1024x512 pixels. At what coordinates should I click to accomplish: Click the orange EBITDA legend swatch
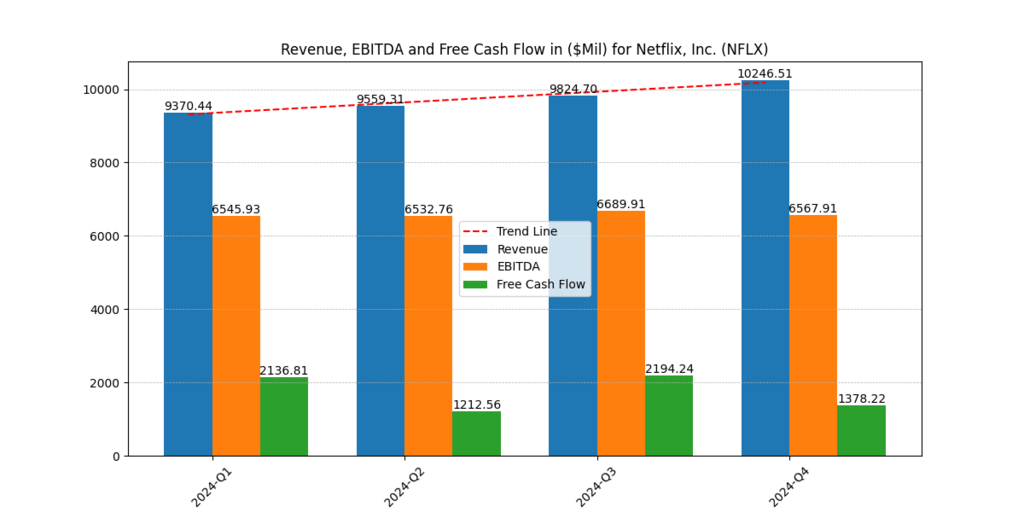pos(477,267)
